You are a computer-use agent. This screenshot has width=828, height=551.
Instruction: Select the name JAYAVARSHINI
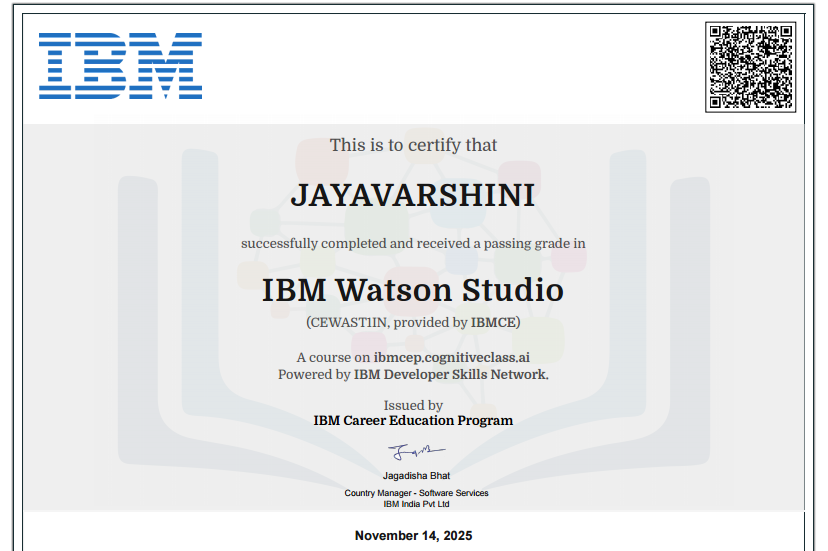point(413,195)
